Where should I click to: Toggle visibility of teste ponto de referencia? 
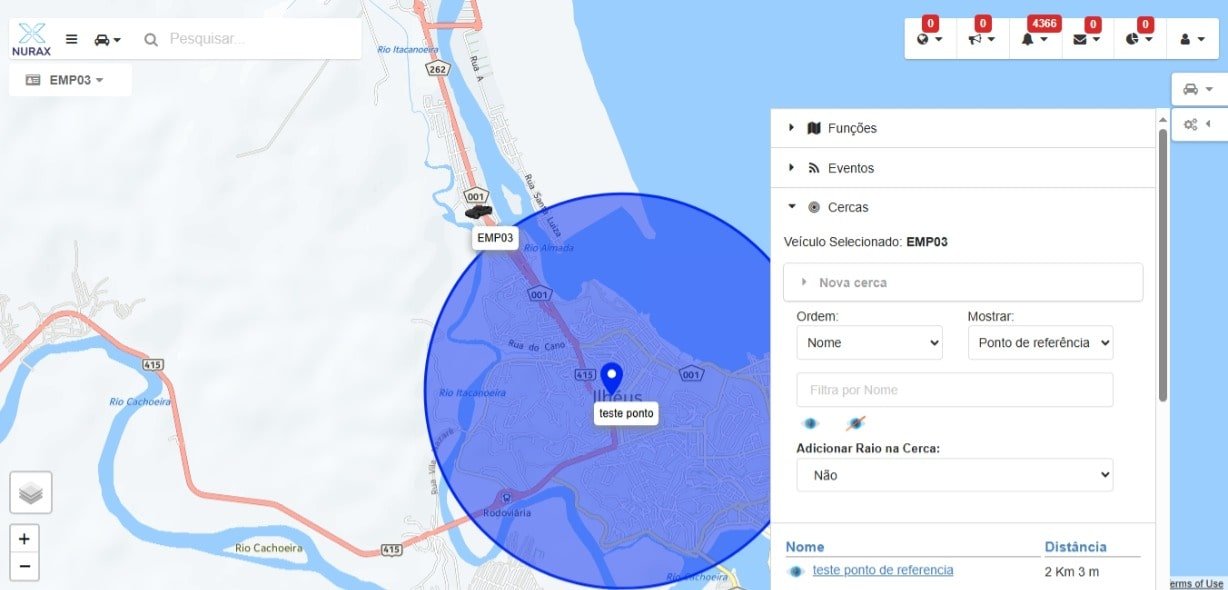[796, 571]
